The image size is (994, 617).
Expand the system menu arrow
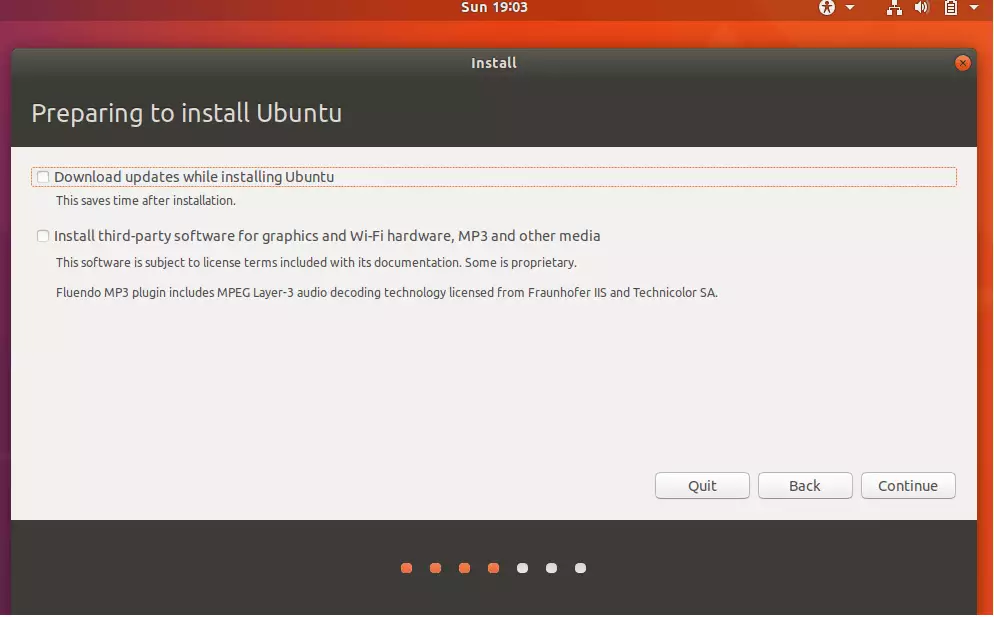tap(974, 8)
